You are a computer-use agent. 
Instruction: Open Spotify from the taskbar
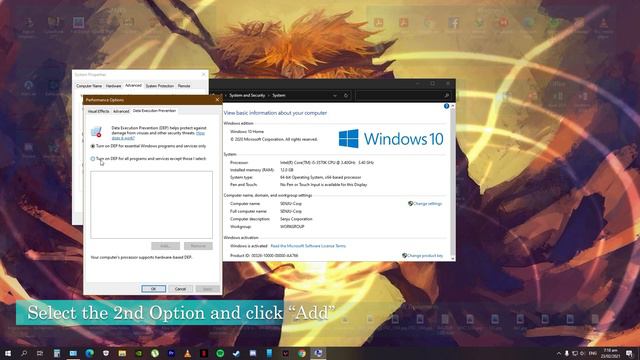pos(220,353)
